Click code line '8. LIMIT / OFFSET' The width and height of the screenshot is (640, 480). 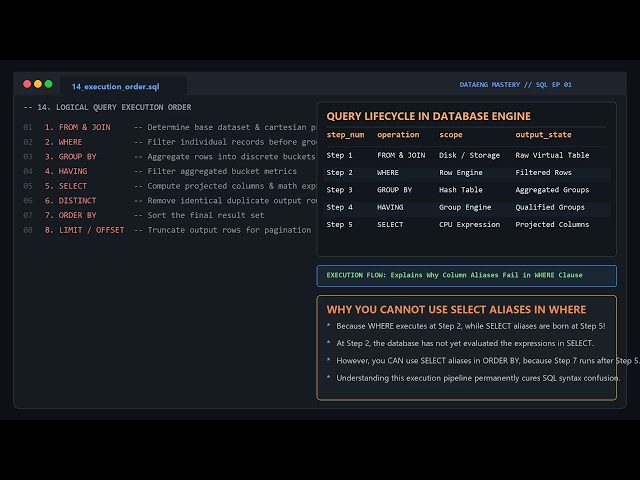click(x=84, y=230)
